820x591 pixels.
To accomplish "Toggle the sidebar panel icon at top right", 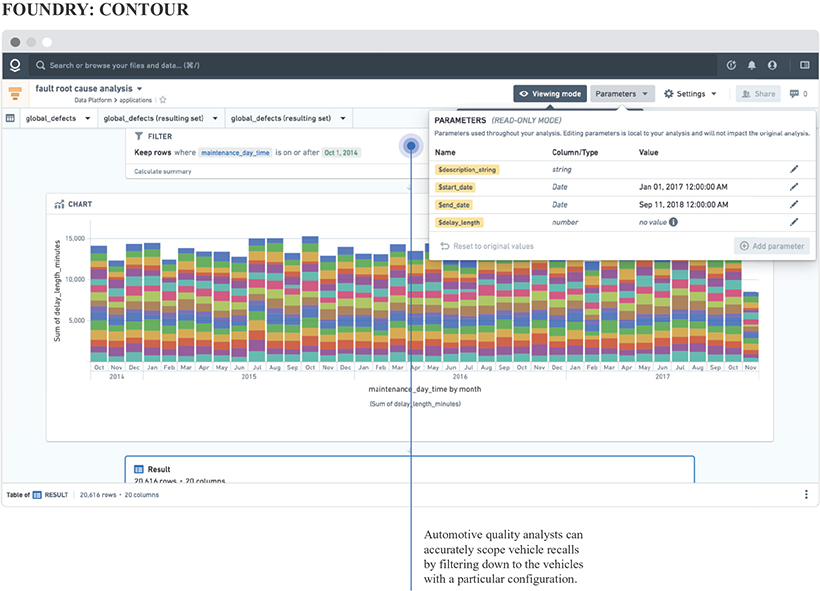I will coord(804,66).
